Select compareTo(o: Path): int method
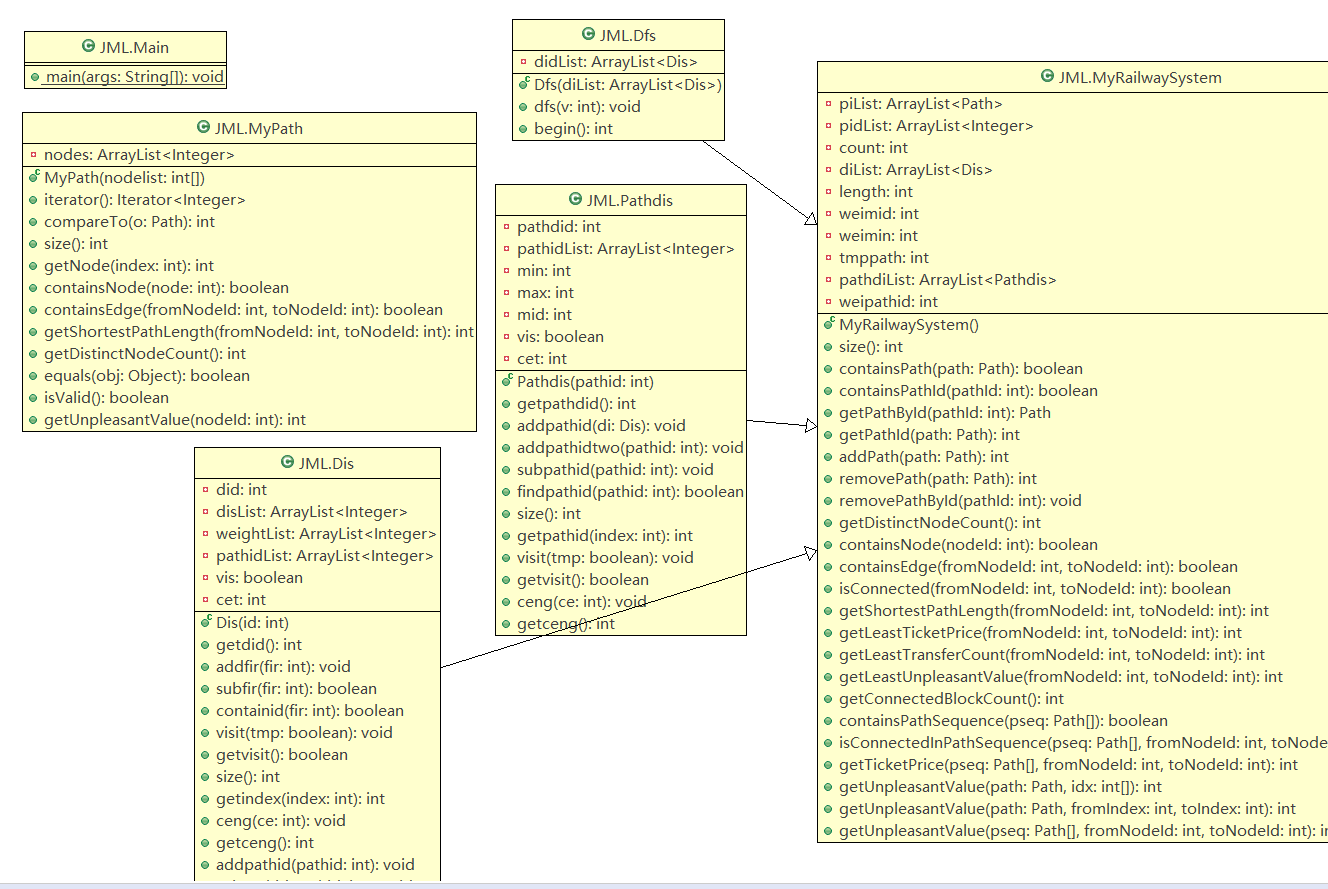The height and width of the screenshot is (889, 1328). tap(129, 221)
